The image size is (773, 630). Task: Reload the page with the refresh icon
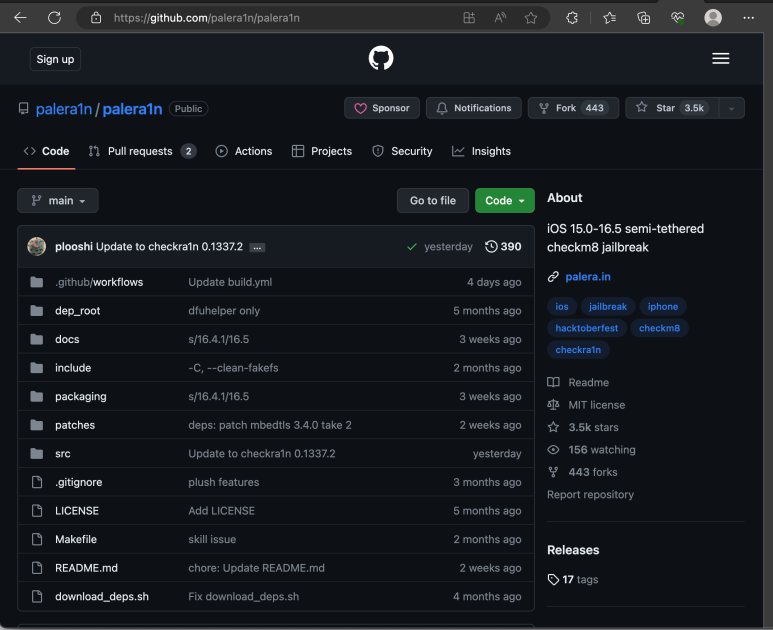pyautogui.click(x=54, y=18)
